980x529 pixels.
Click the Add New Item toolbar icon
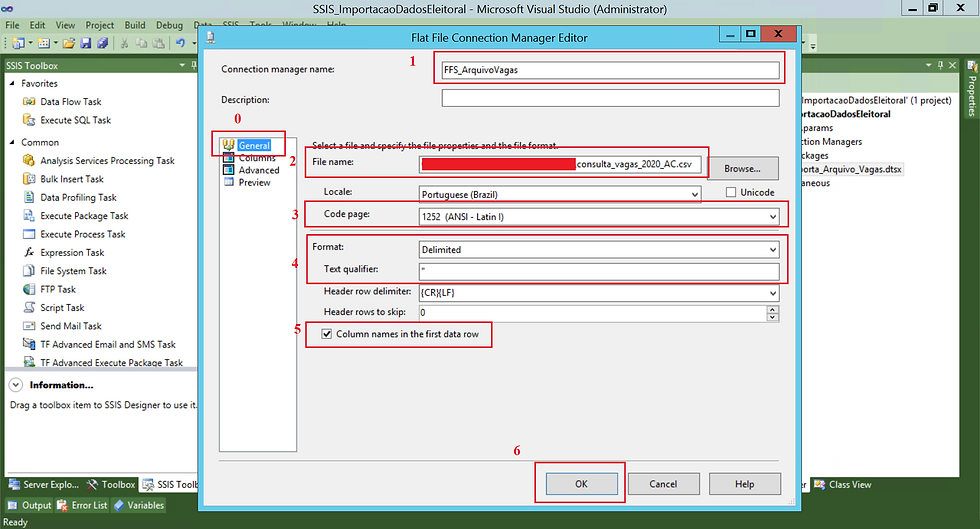pyautogui.click(x=43, y=43)
